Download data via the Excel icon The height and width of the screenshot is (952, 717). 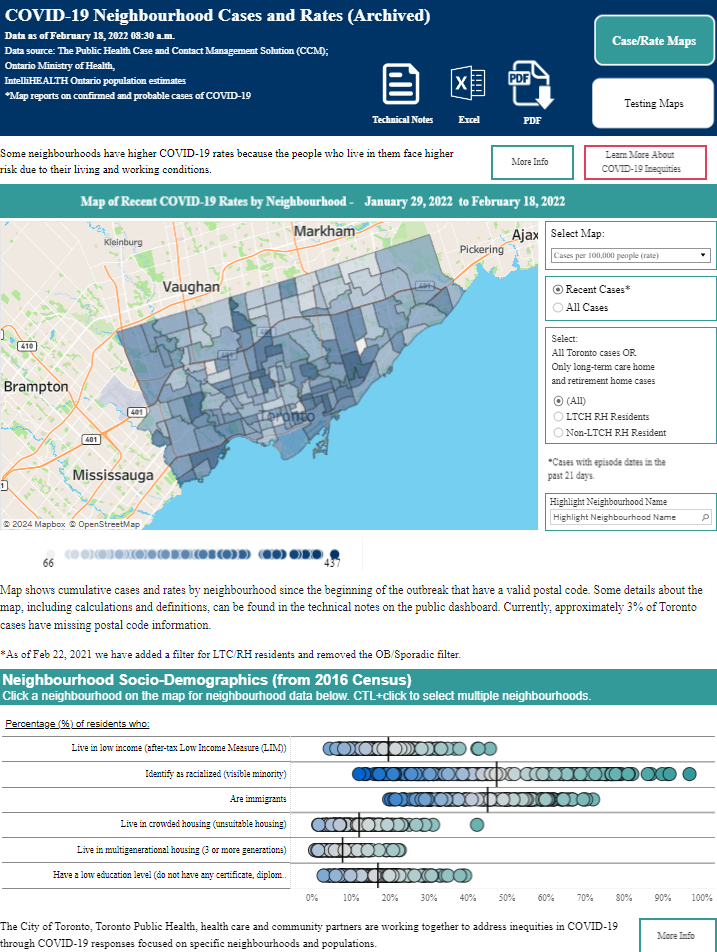[x=467, y=83]
